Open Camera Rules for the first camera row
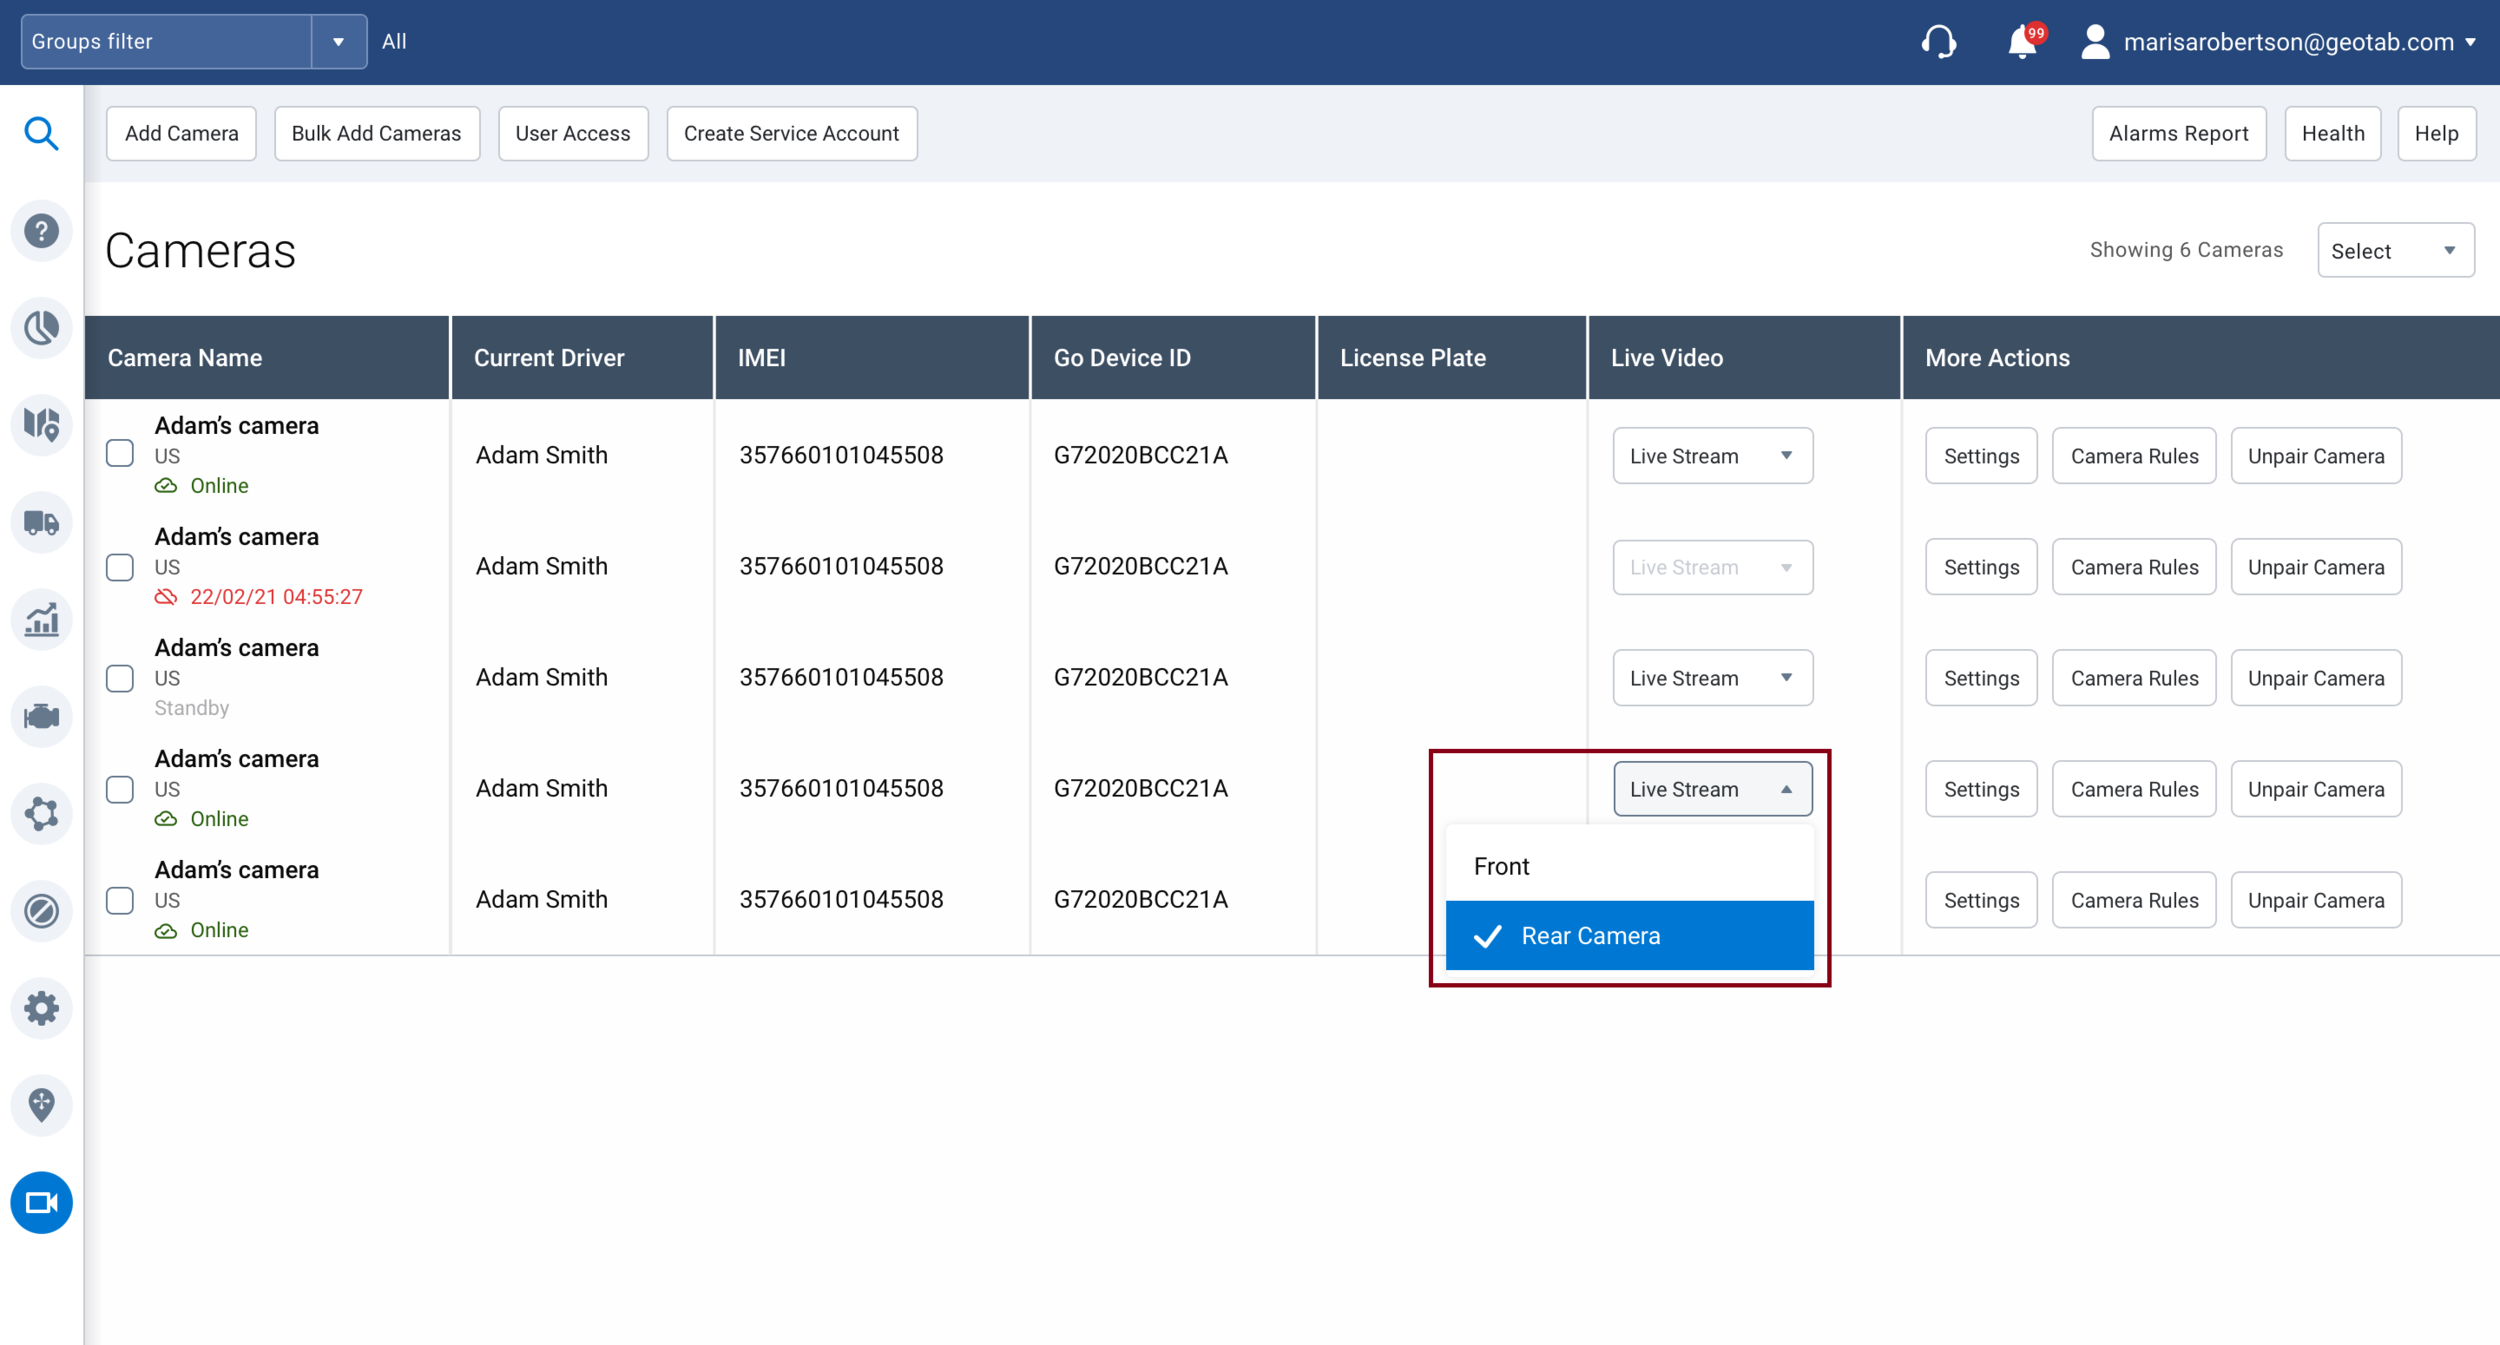 2134,456
